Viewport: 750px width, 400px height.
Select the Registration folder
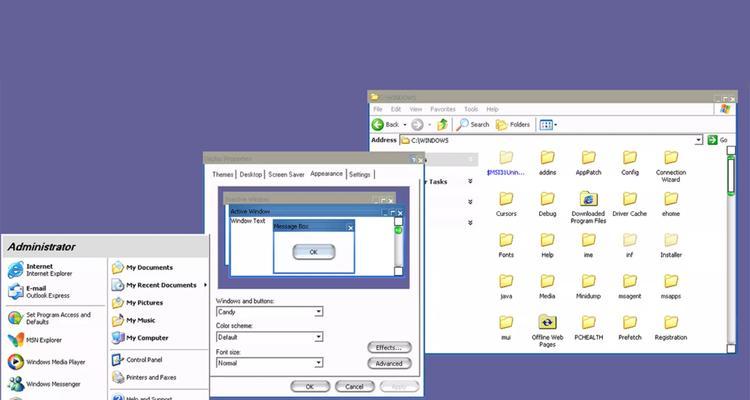[671, 328]
